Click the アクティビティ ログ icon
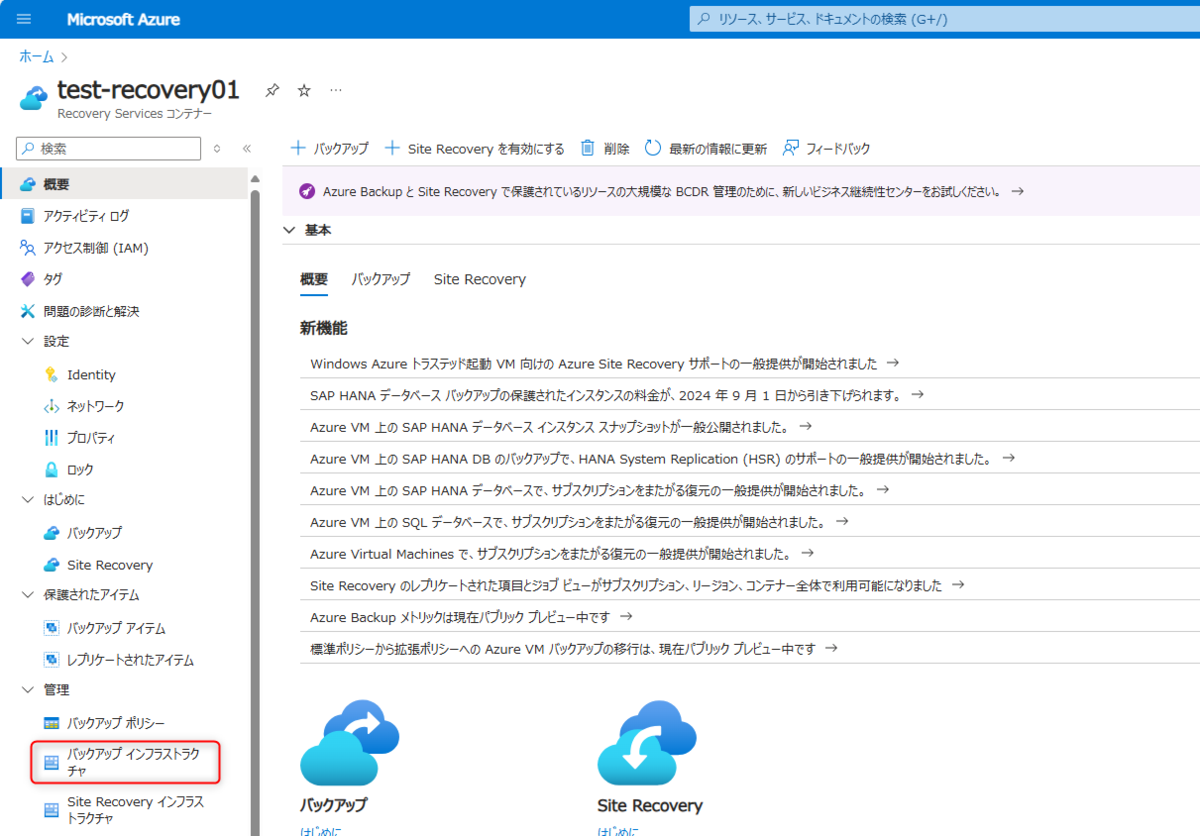 (28, 216)
